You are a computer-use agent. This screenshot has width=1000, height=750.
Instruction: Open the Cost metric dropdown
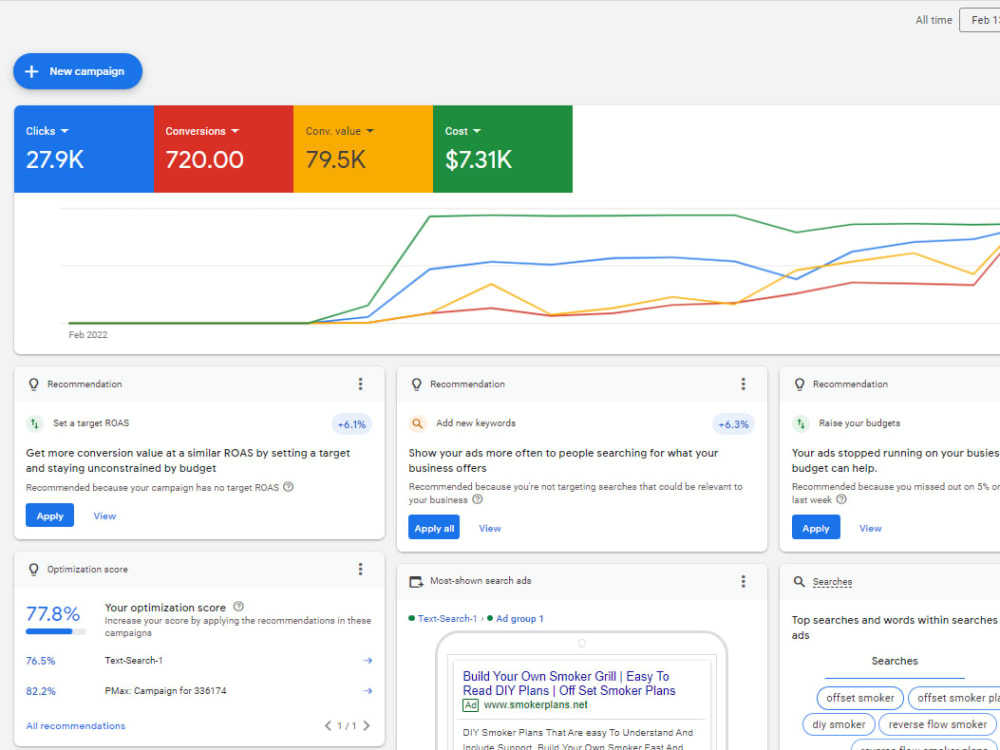(463, 131)
